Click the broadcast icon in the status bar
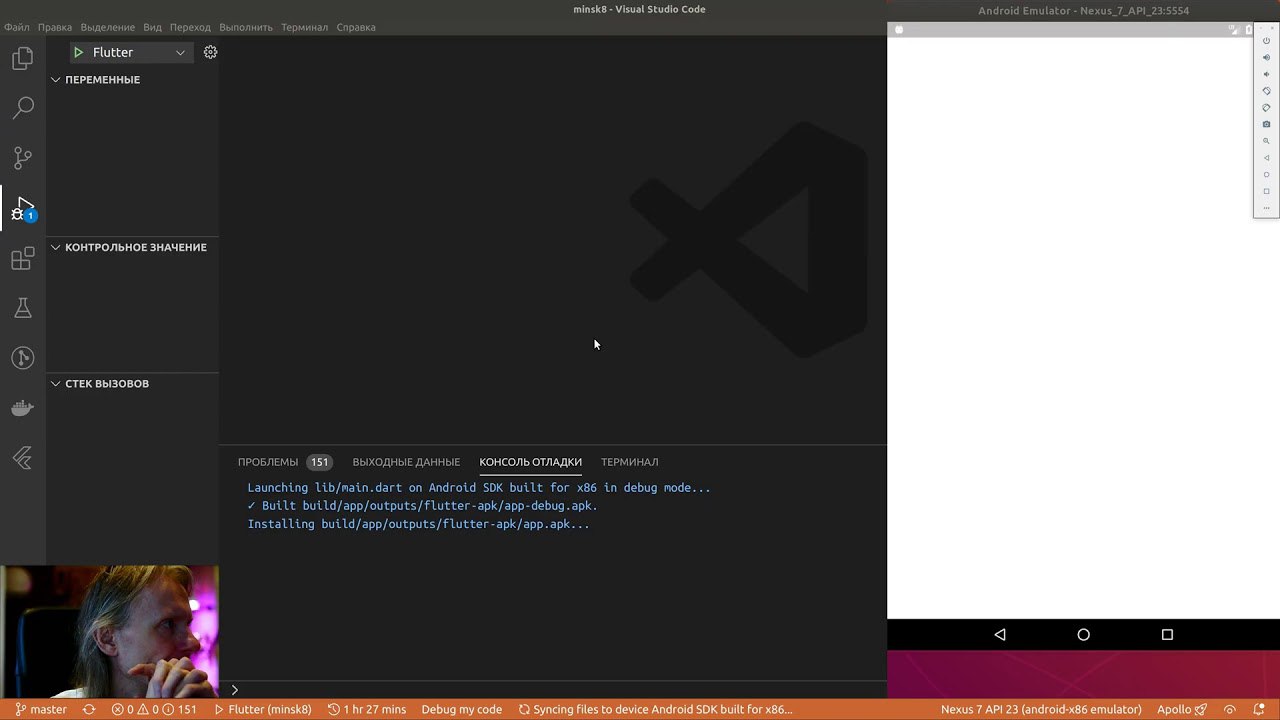 click(x=1230, y=709)
